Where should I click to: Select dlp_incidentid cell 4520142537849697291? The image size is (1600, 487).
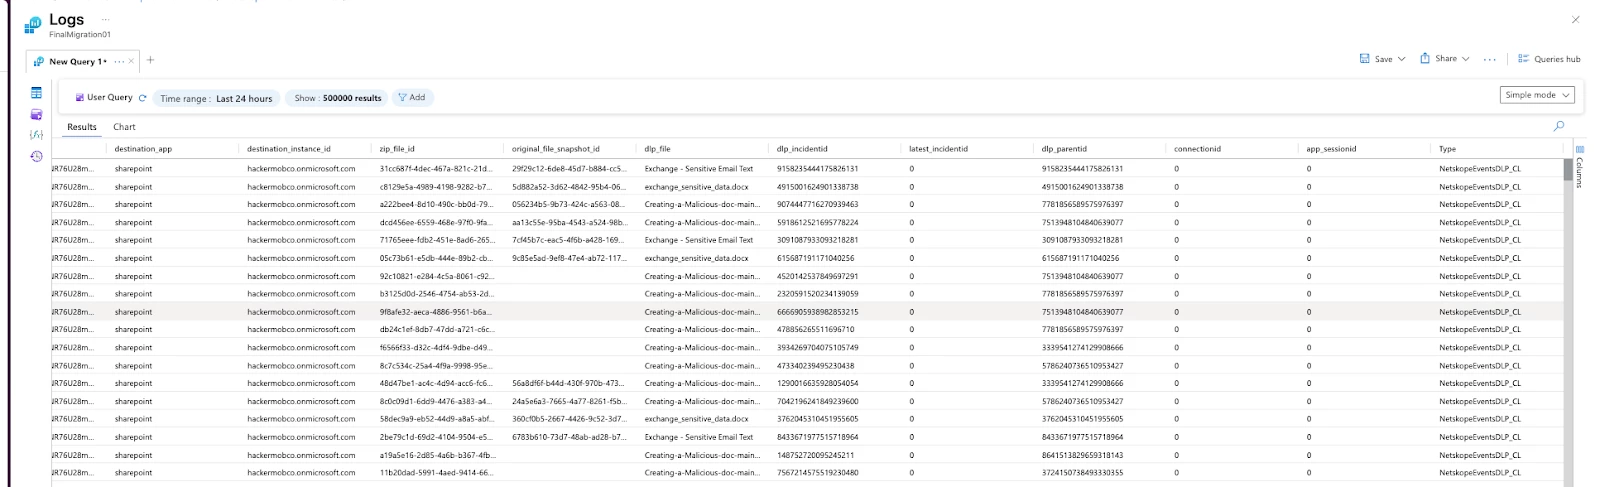[x=817, y=276]
